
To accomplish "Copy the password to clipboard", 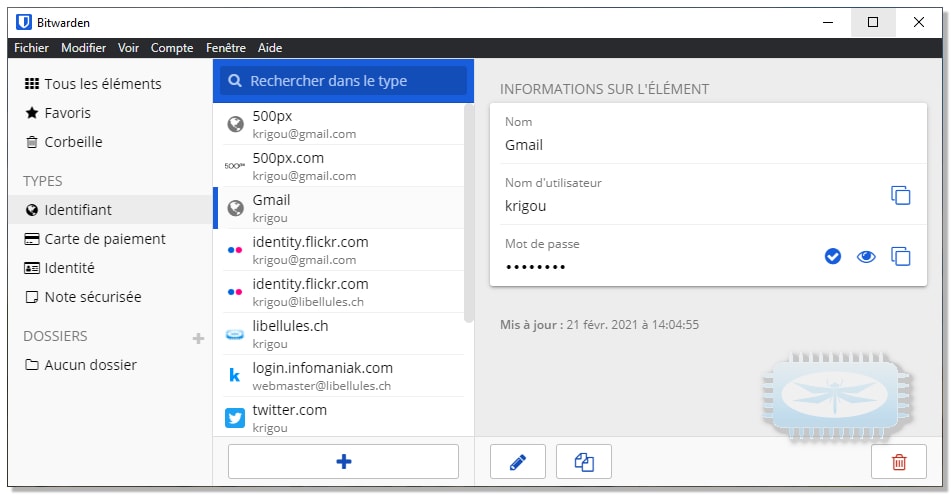I will coord(900,257).
